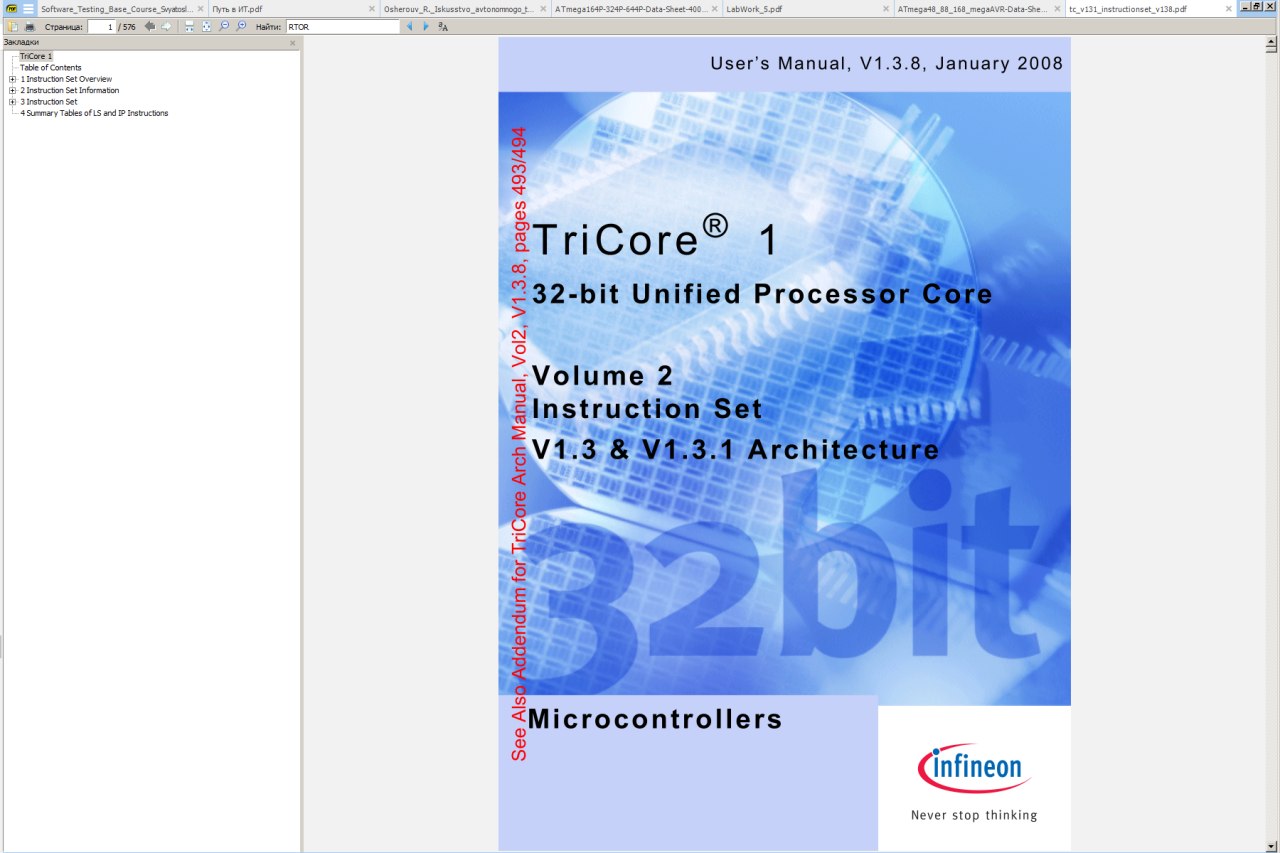1280x853 pixels.
Task: Zoom out with the magnifier minus icon
Action: [x=224, y=26]
